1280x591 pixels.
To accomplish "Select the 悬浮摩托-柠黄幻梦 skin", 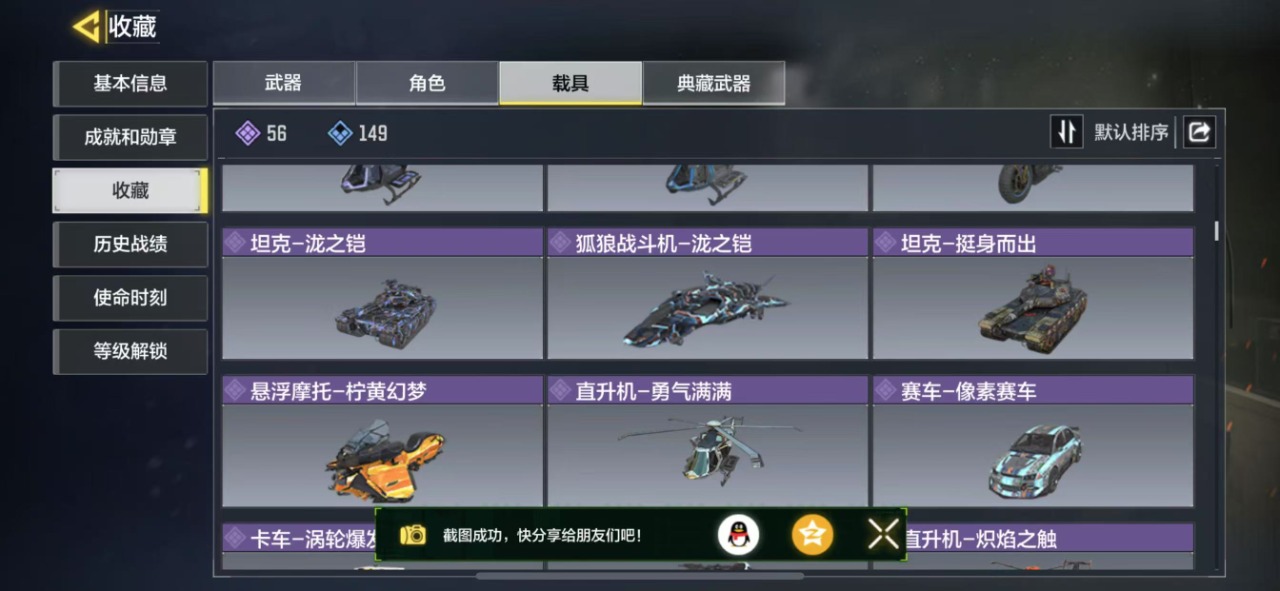I will click(382, 442).
